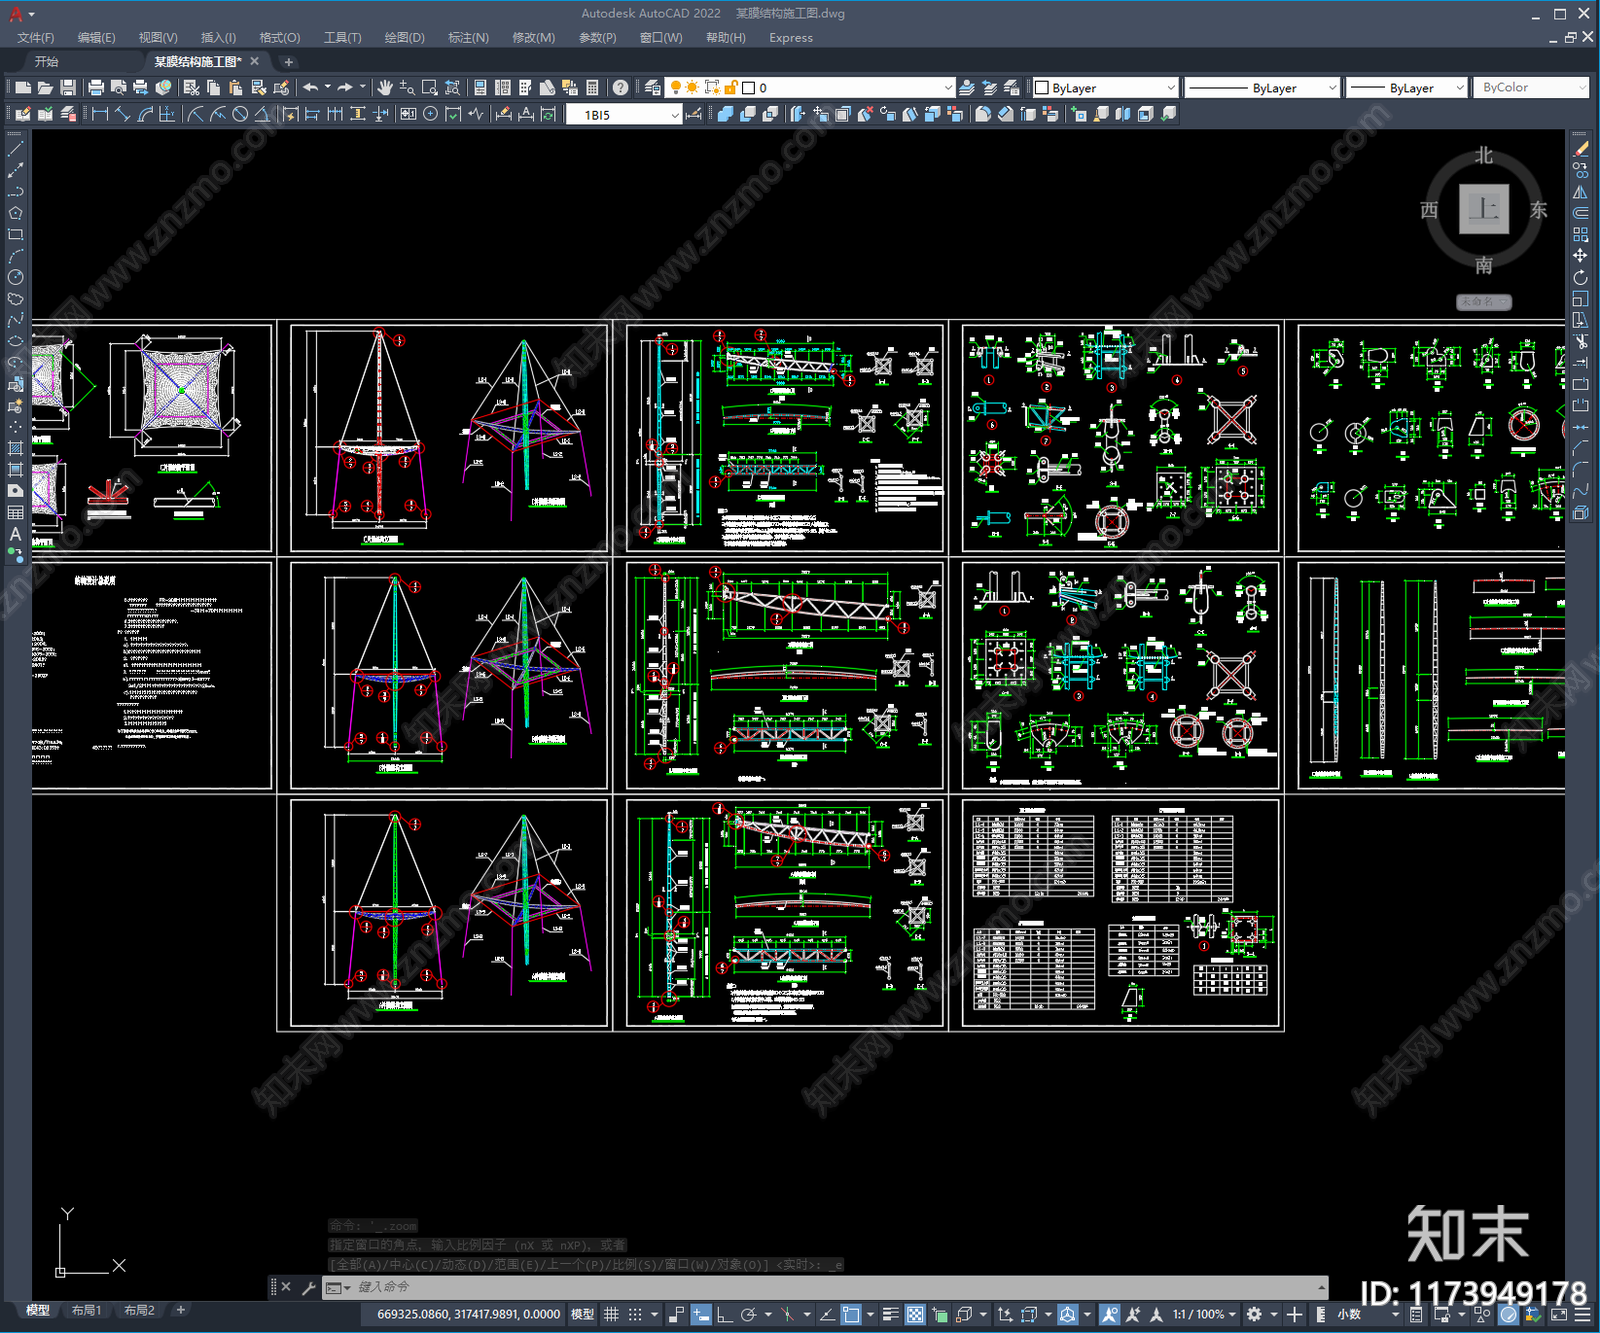
Task: Toggle object snap in status bar
Action: pos(851,1314)
